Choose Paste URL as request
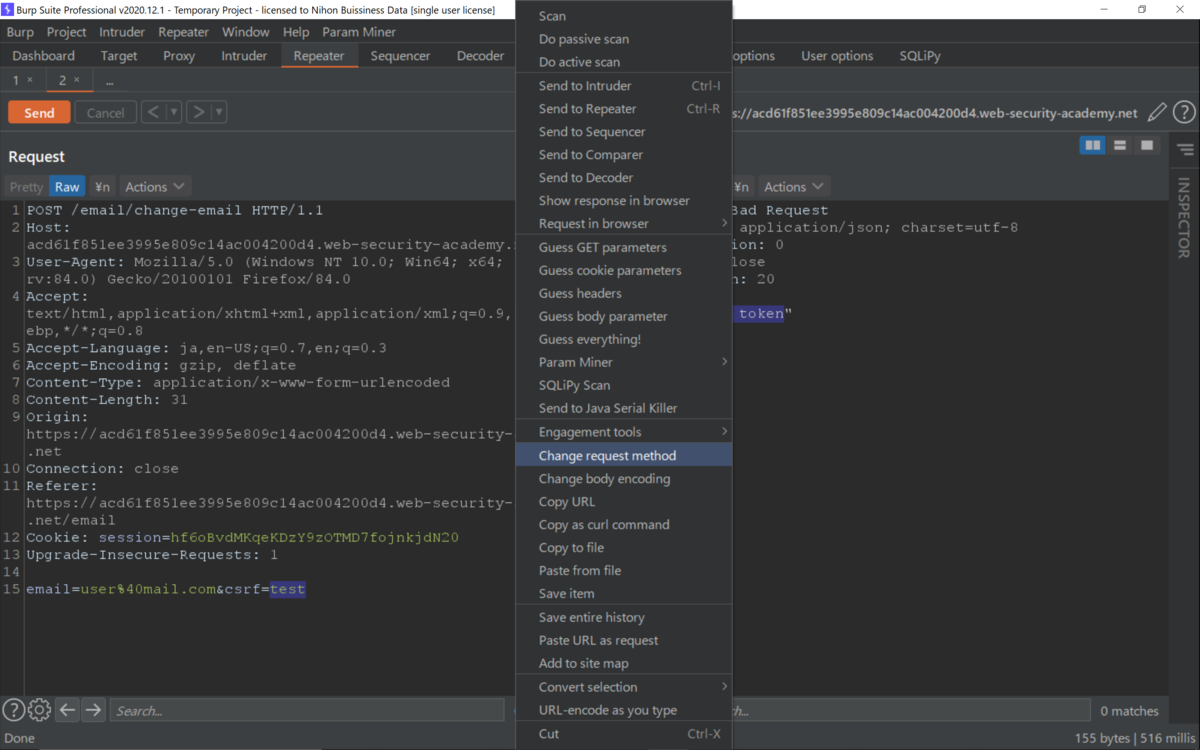The image size is (1200, 750). [623, 640]
